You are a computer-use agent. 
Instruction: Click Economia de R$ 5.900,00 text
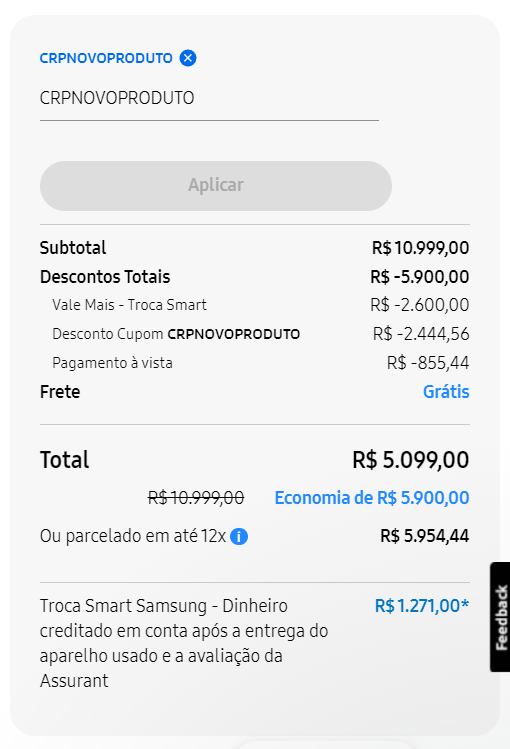pos(372,498)
